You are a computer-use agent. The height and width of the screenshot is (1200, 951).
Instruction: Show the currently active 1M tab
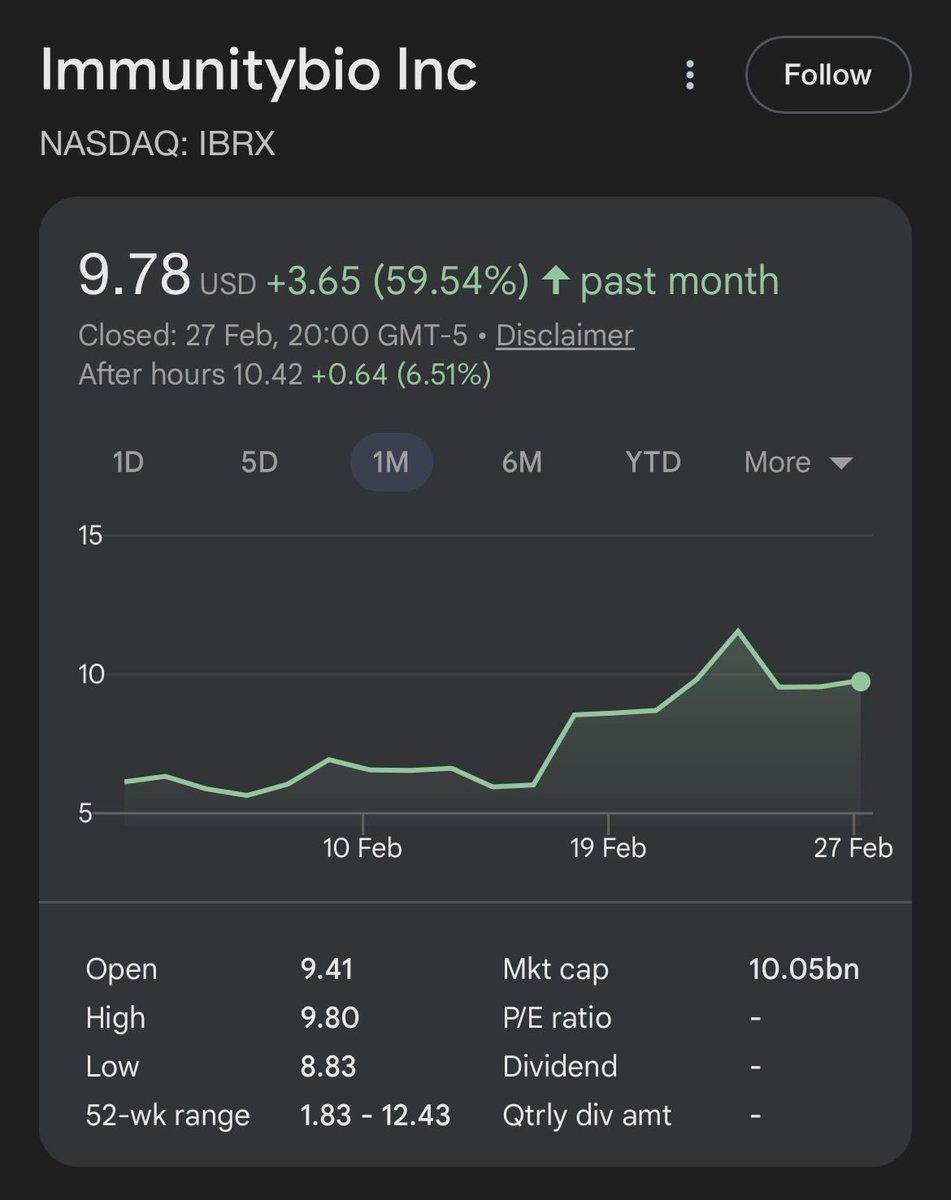(390, 462)
